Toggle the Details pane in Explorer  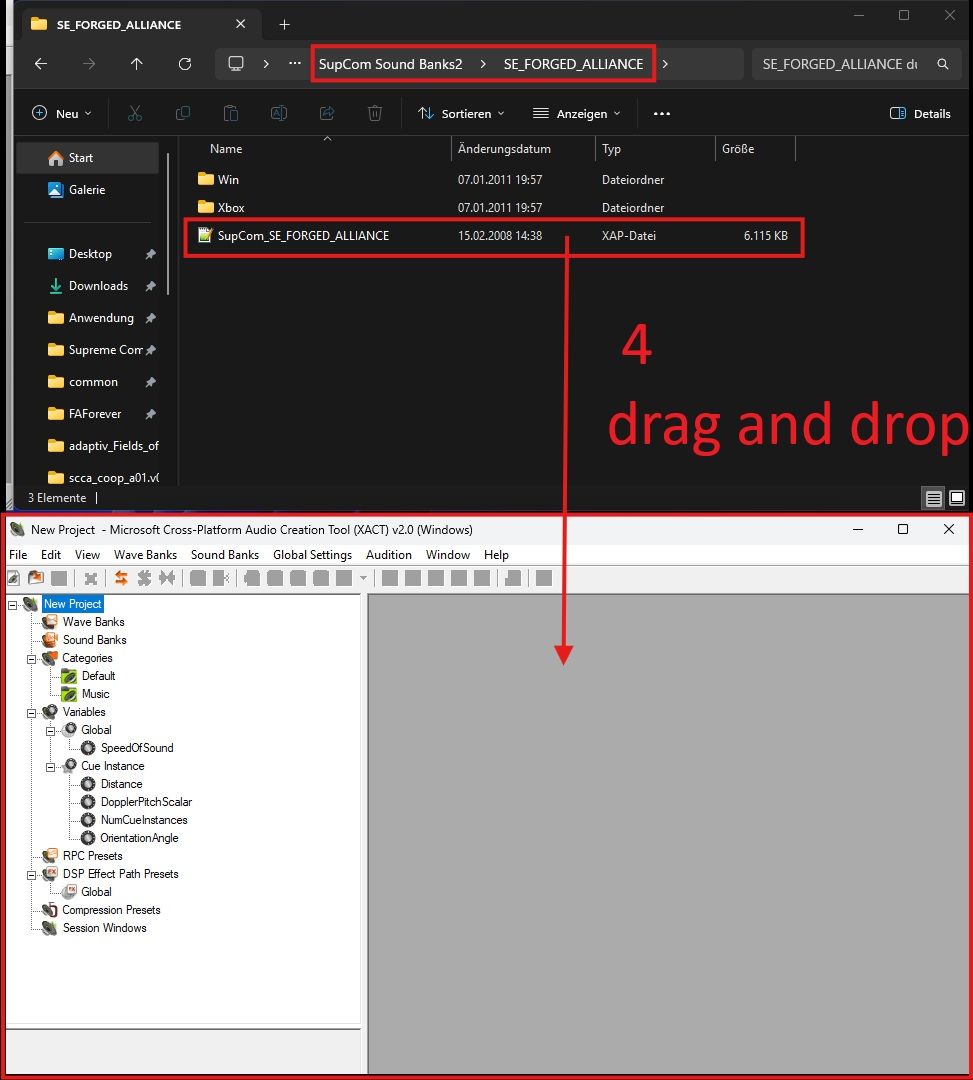(x=920, y=114)
